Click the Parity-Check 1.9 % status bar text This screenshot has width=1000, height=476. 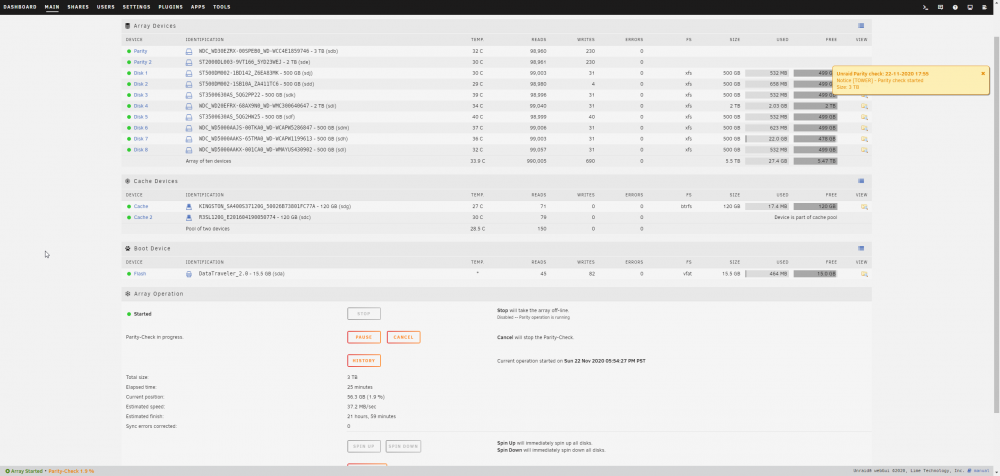point(71,471)
